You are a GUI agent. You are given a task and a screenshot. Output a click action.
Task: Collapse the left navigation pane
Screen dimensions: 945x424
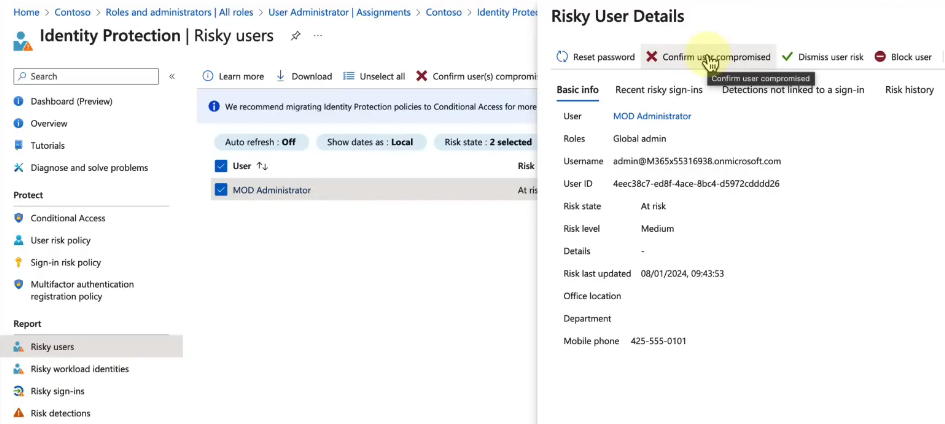point(172,76)
